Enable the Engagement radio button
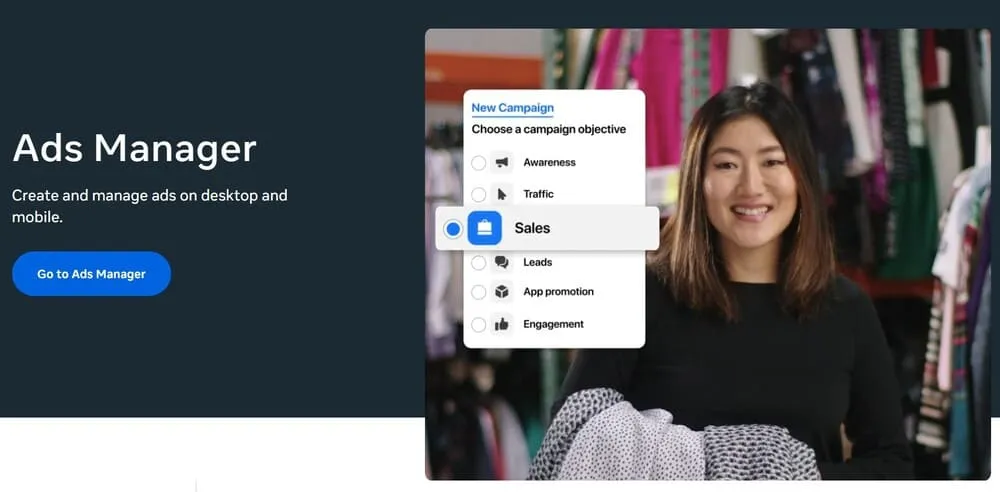This screenshot has width=1000, height=492. tap(479, 324)
